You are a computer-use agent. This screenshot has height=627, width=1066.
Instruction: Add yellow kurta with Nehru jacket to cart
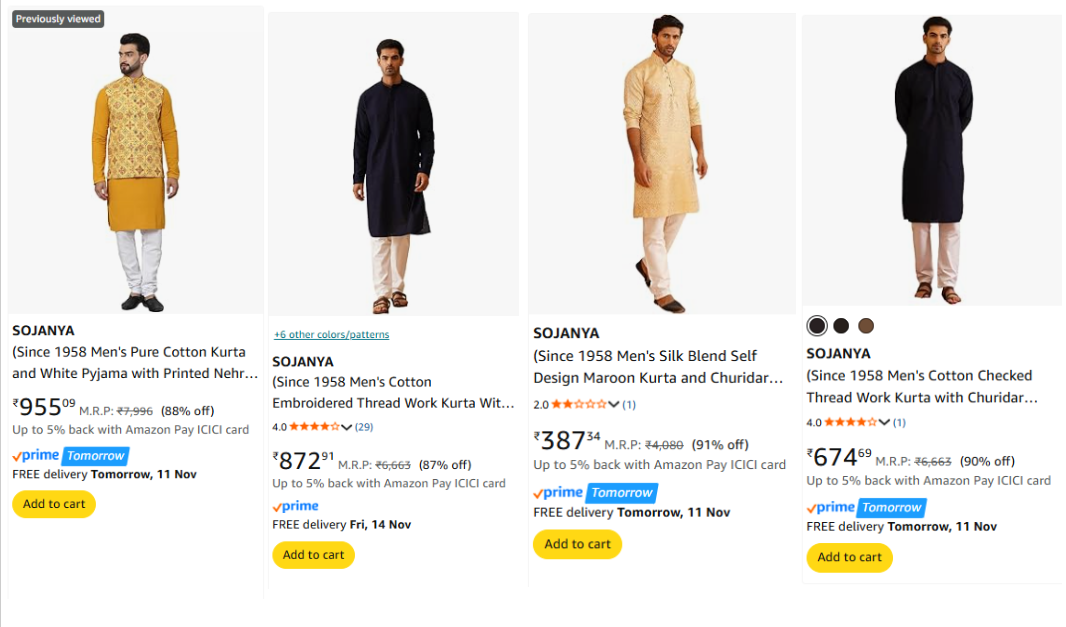coord(54,504)
